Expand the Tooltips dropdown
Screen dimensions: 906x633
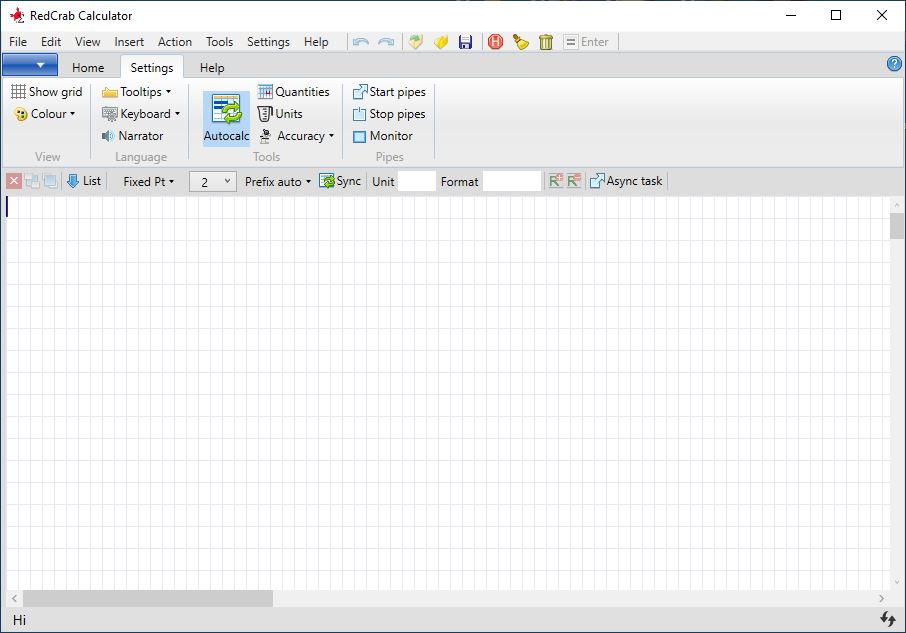coord(137,92)
